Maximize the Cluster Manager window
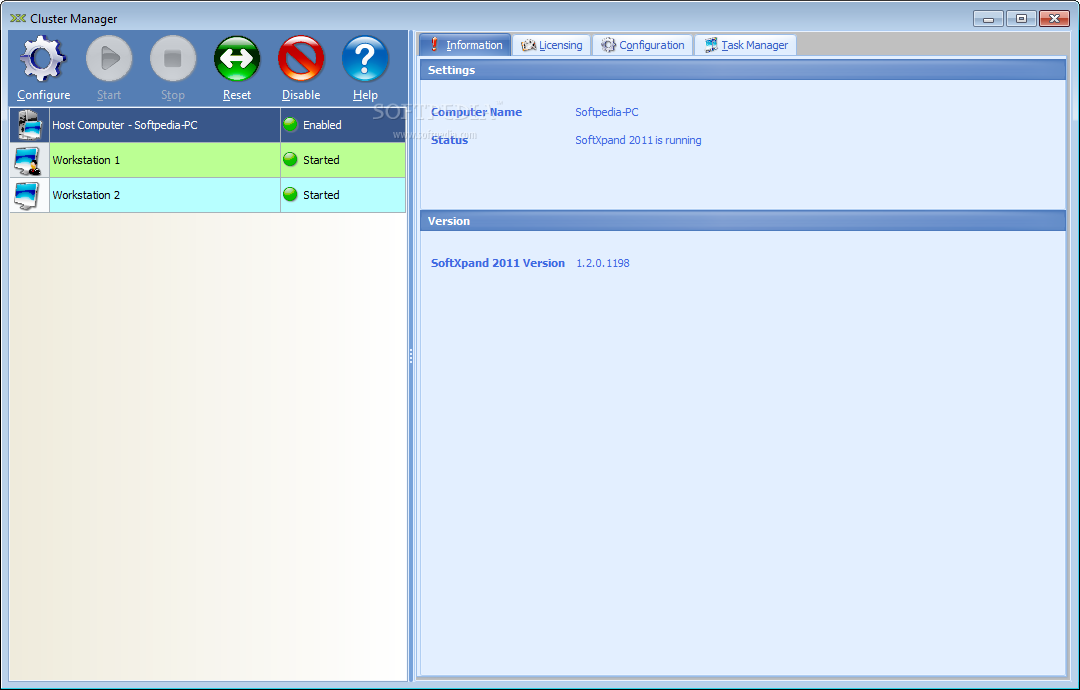 1021,19
